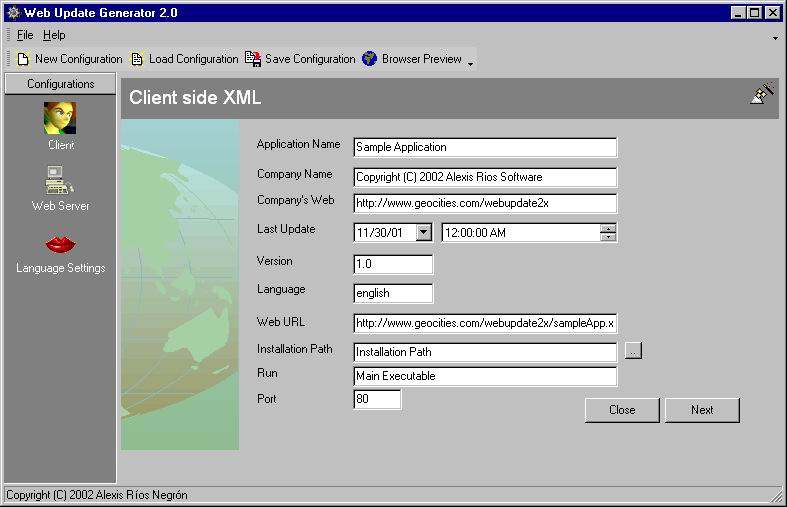The image size is (787, 507).
Task: Click the Load Configuration toolbar icon
Action: 138,59
